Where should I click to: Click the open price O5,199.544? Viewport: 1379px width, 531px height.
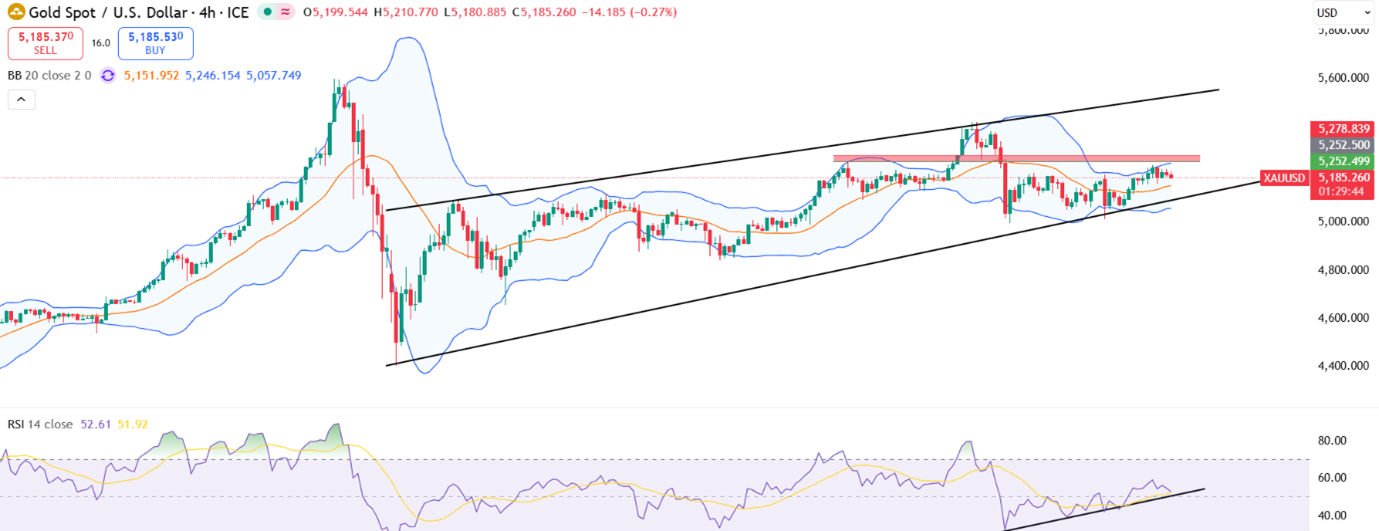(x=337, y=12)
